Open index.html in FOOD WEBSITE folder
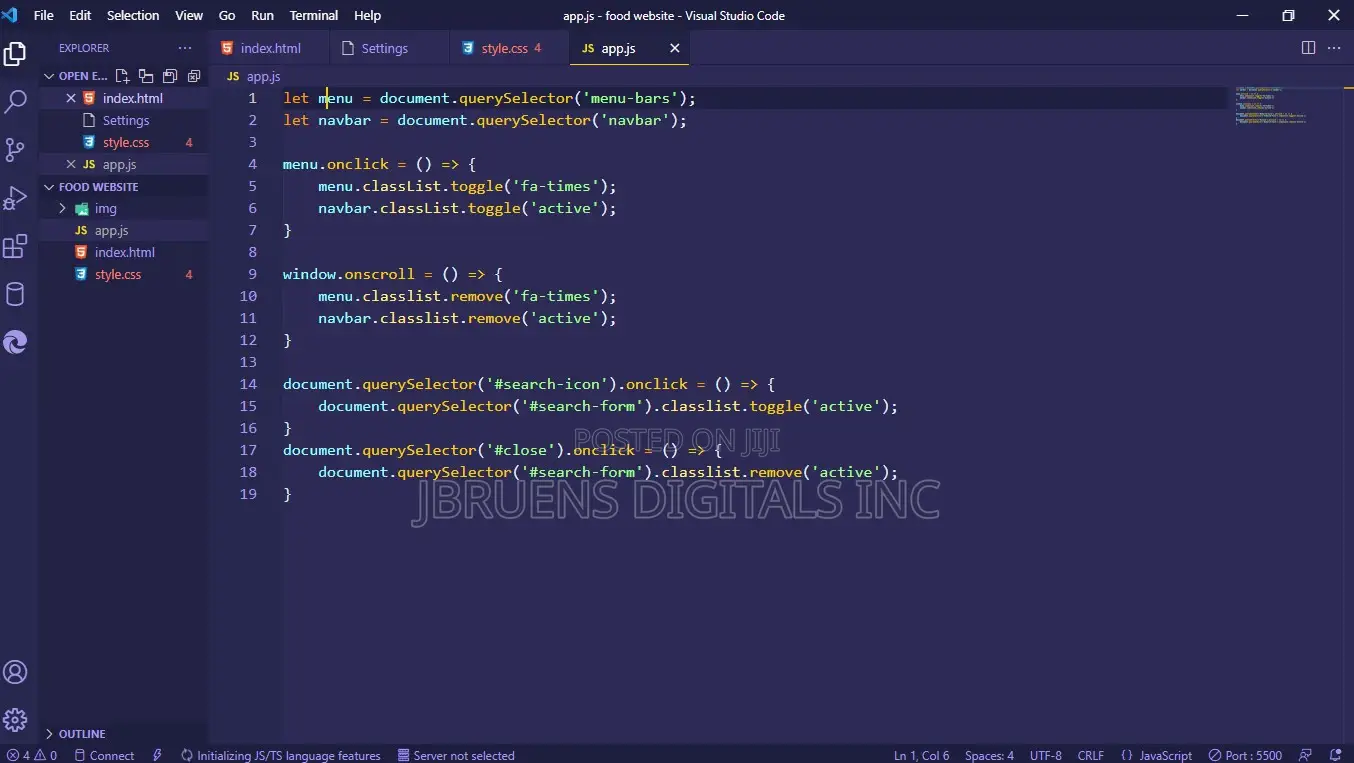 tap(124, 252)
